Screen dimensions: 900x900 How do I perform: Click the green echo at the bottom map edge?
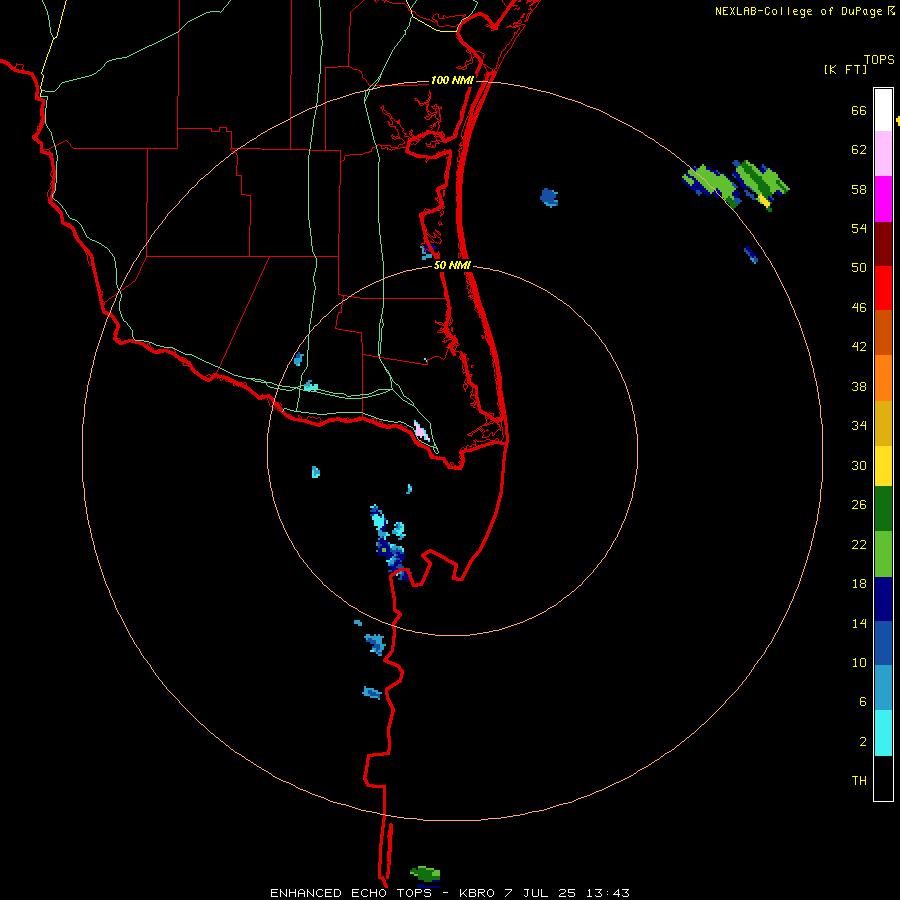click(425, 874)
